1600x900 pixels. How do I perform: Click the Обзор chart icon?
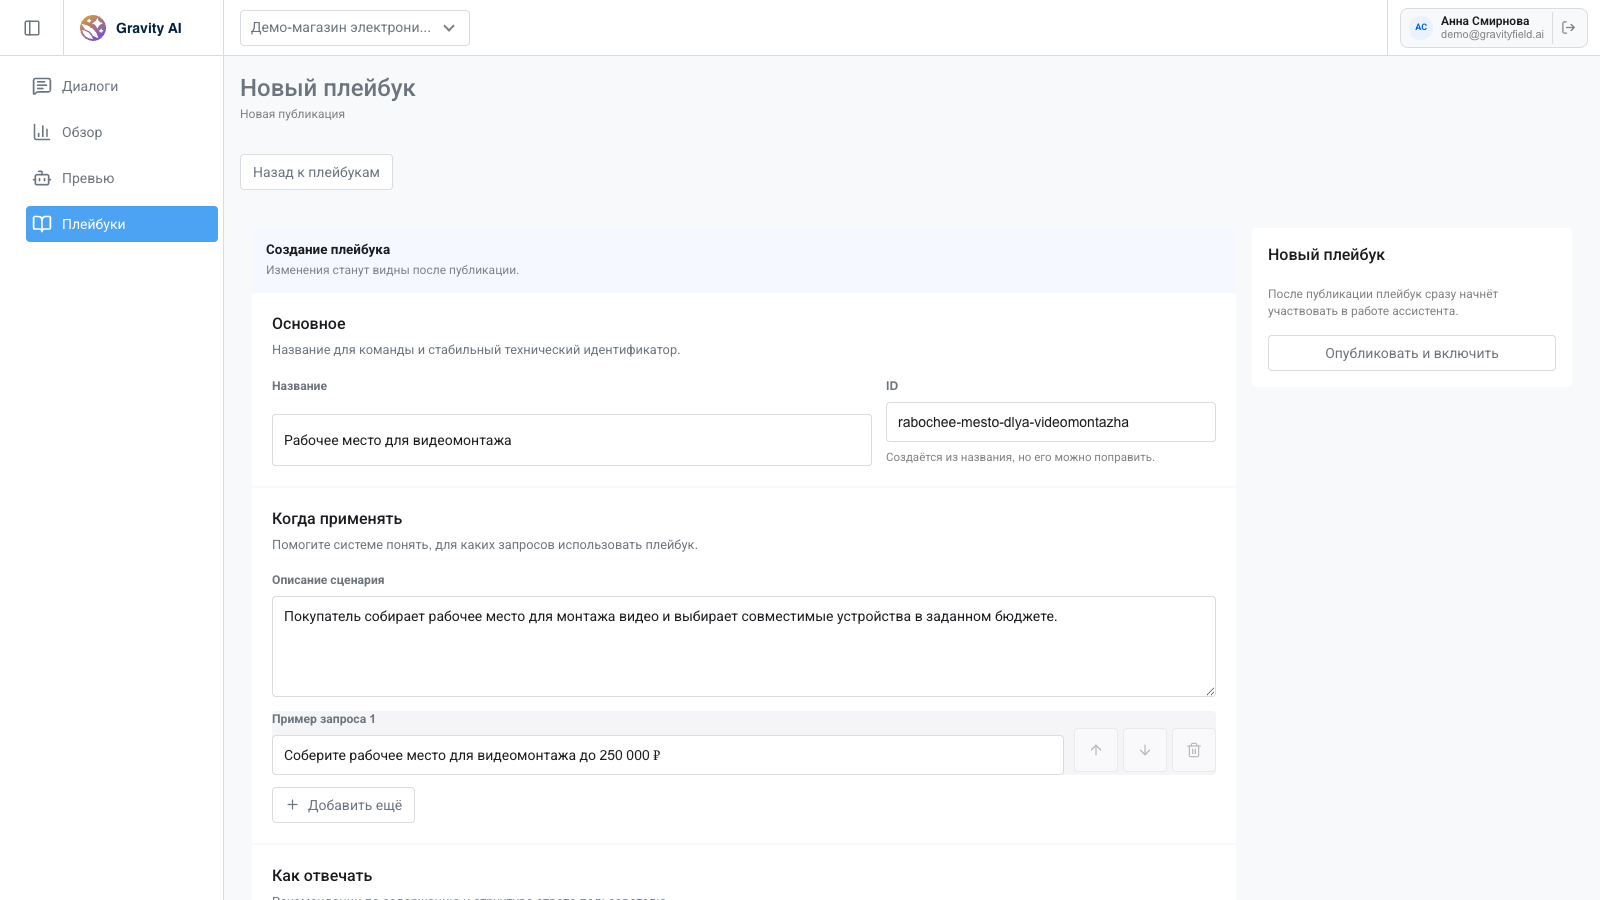(x=42, y=132)
